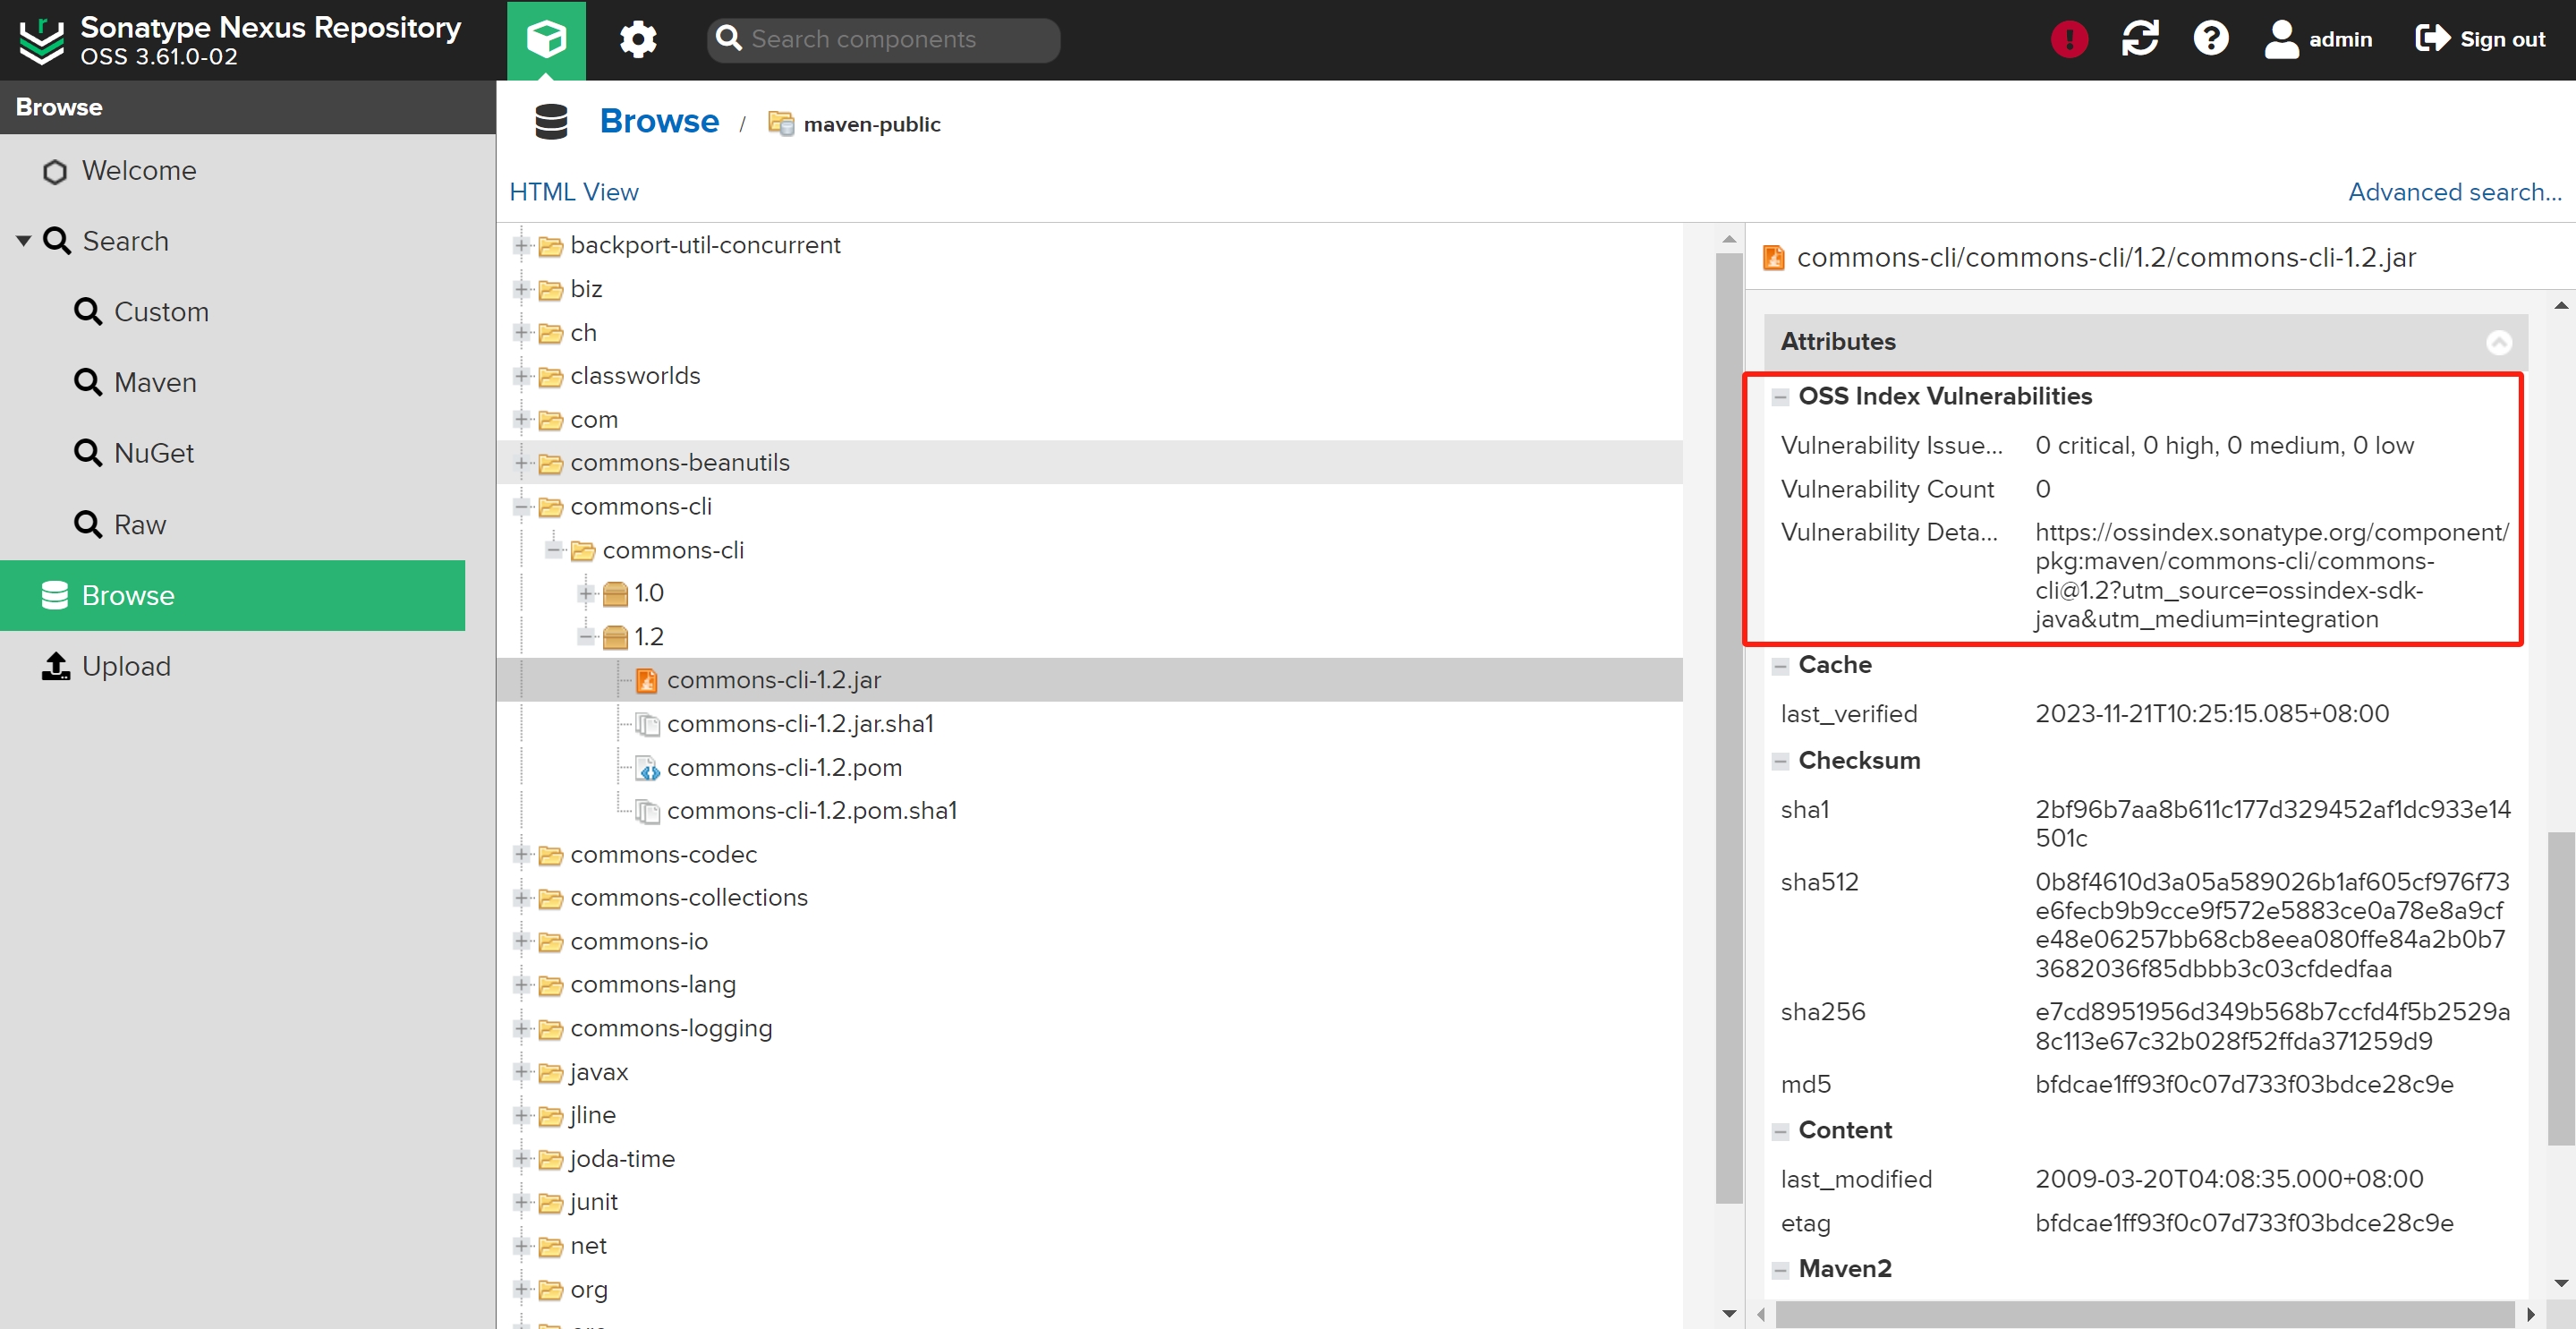Open Server administration gear icon
2576x1329 pixels.
[x=637, y=40]
